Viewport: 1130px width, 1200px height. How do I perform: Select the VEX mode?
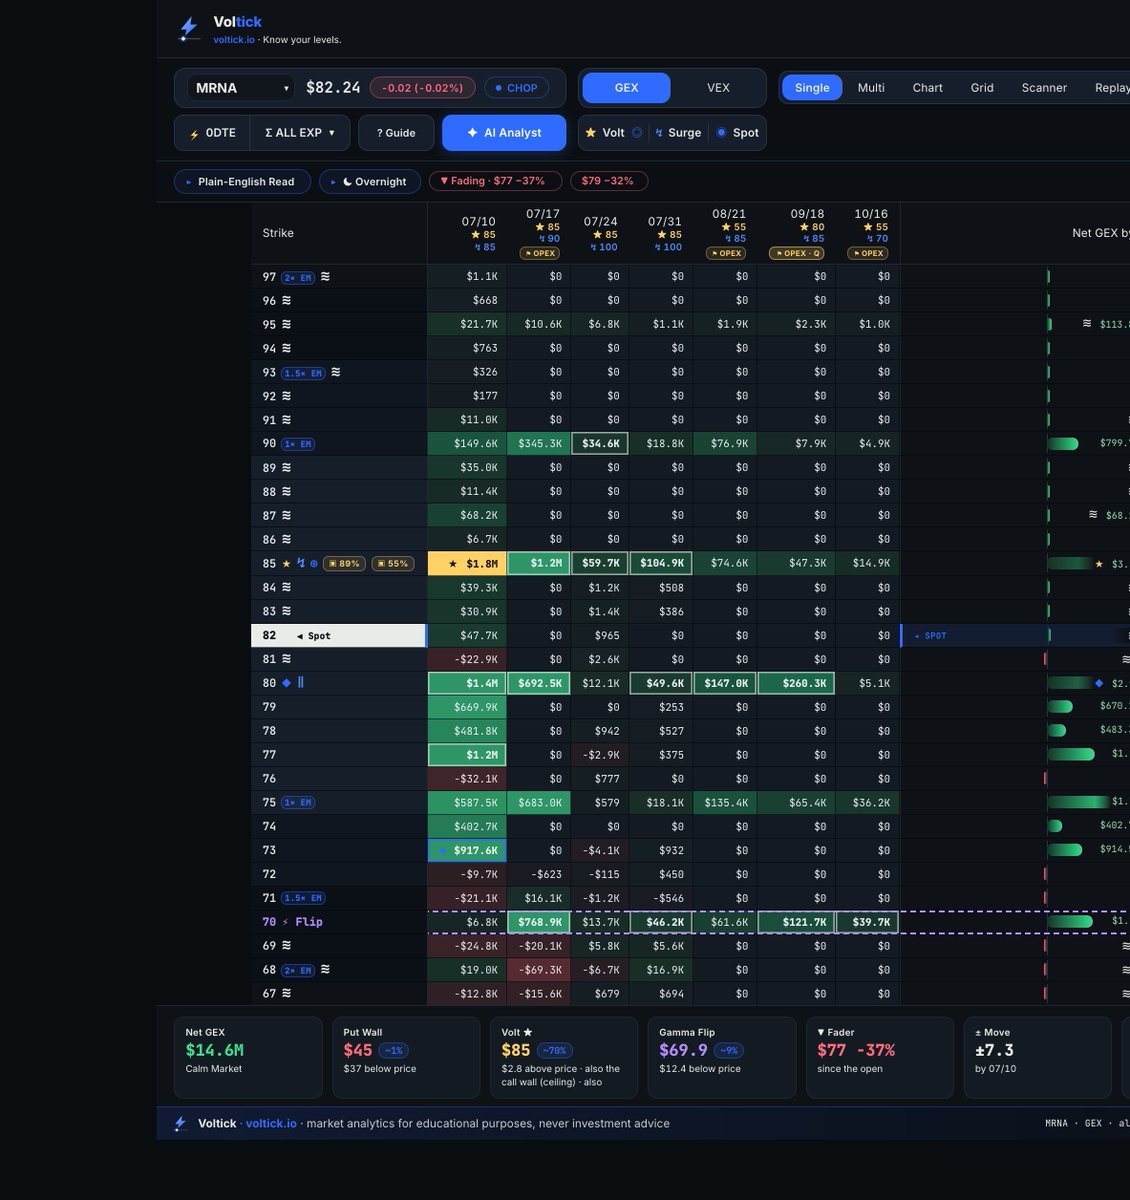(x=718, y=88)
